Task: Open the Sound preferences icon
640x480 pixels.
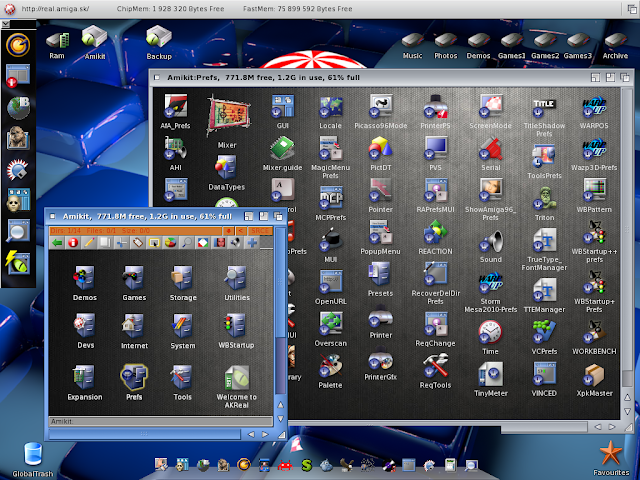Action: [x=490, y=240]
